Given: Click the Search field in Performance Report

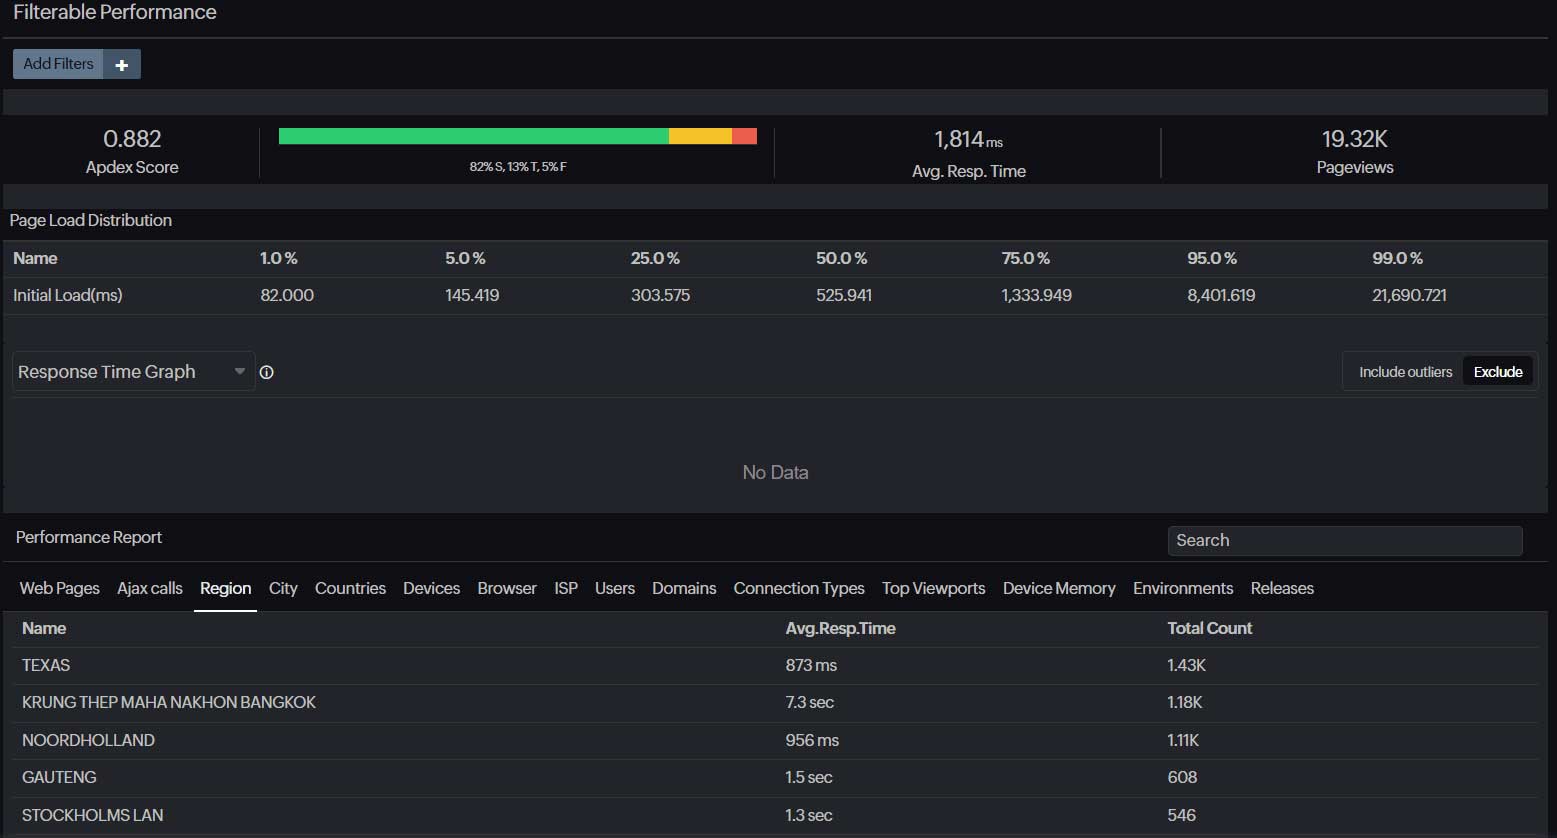Looking at the screenshot, I should click(1344, 540).
